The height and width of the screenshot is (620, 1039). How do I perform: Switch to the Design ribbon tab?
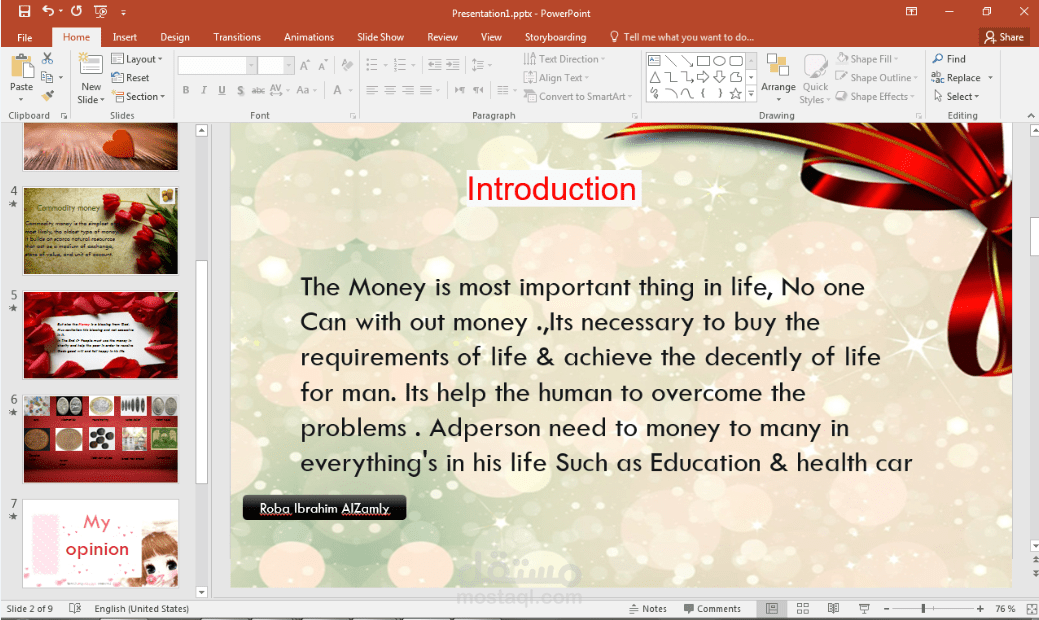[175, 37]
